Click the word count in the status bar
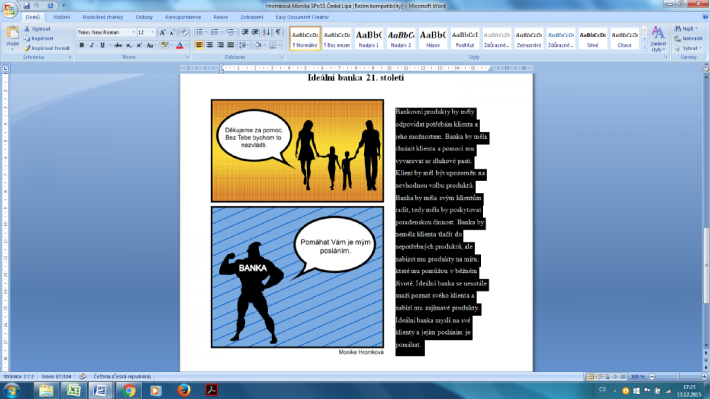This screenshot has height=399, width=710. click(56, 376)
